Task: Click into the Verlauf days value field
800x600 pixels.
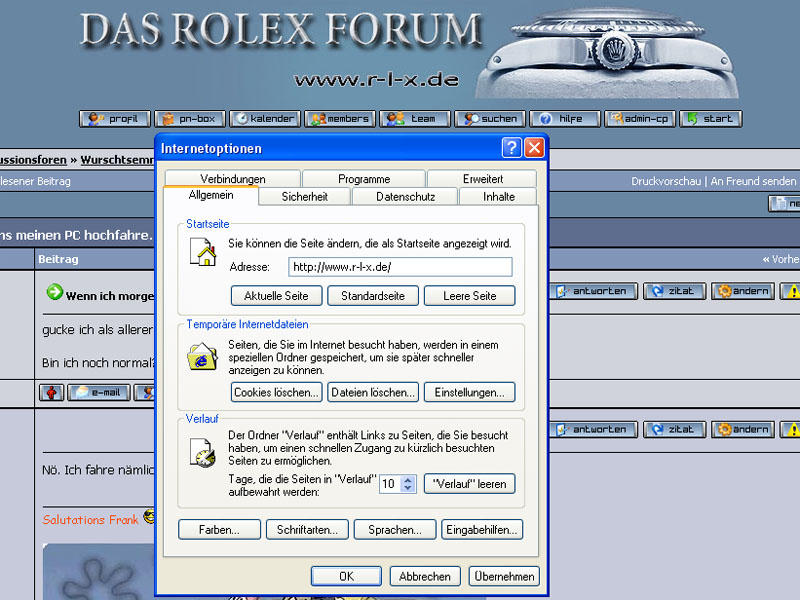Action: [390, 484]
